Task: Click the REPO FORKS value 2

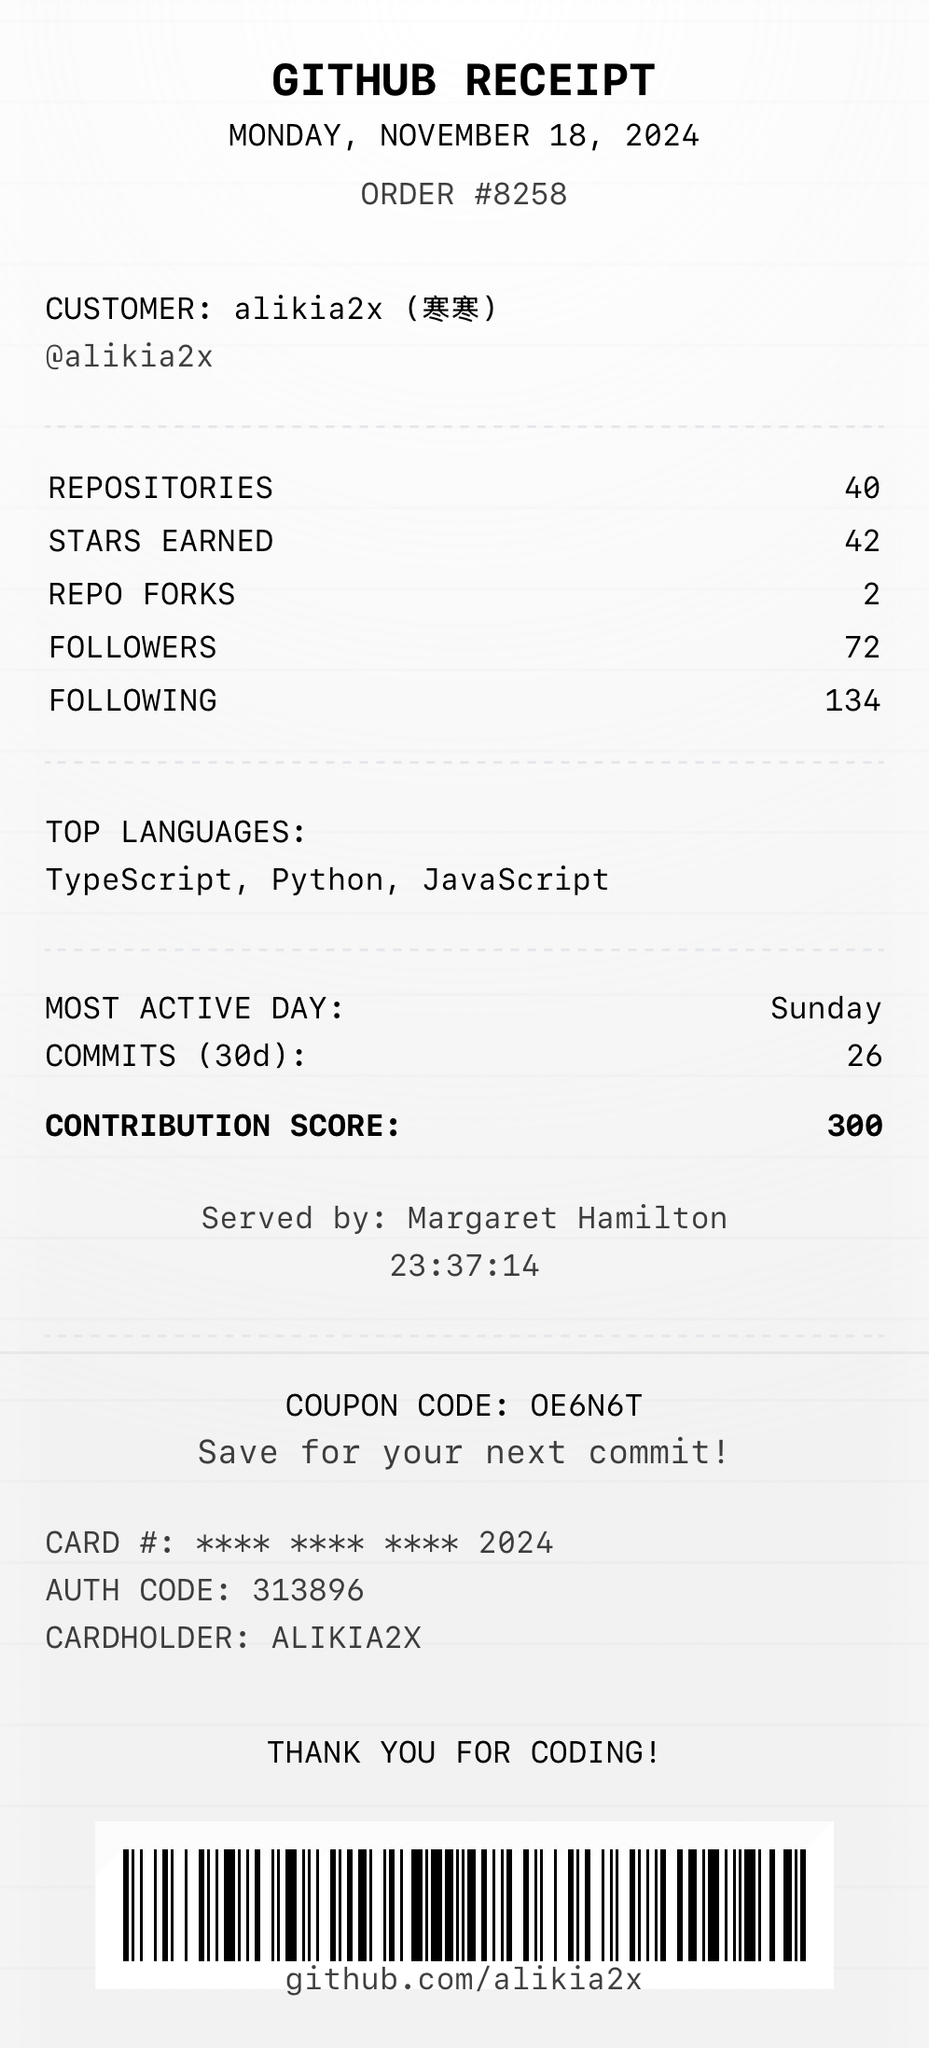Action: click(x=871, y=595)
